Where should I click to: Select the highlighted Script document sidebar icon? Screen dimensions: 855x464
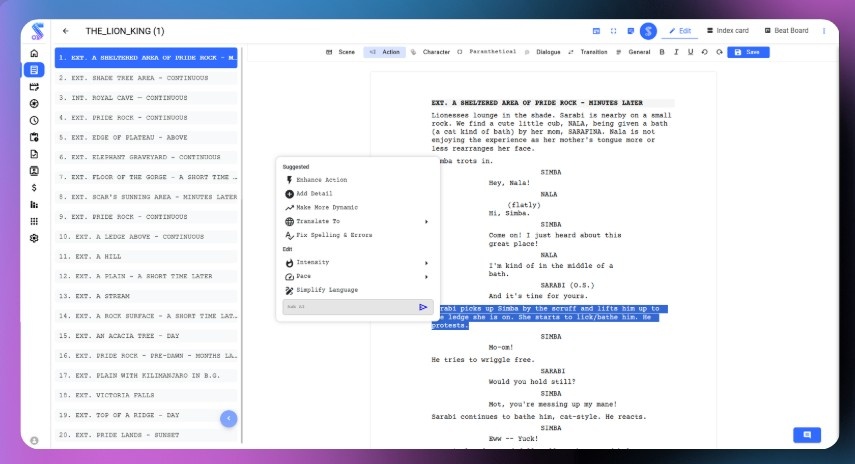click(34, 70)
